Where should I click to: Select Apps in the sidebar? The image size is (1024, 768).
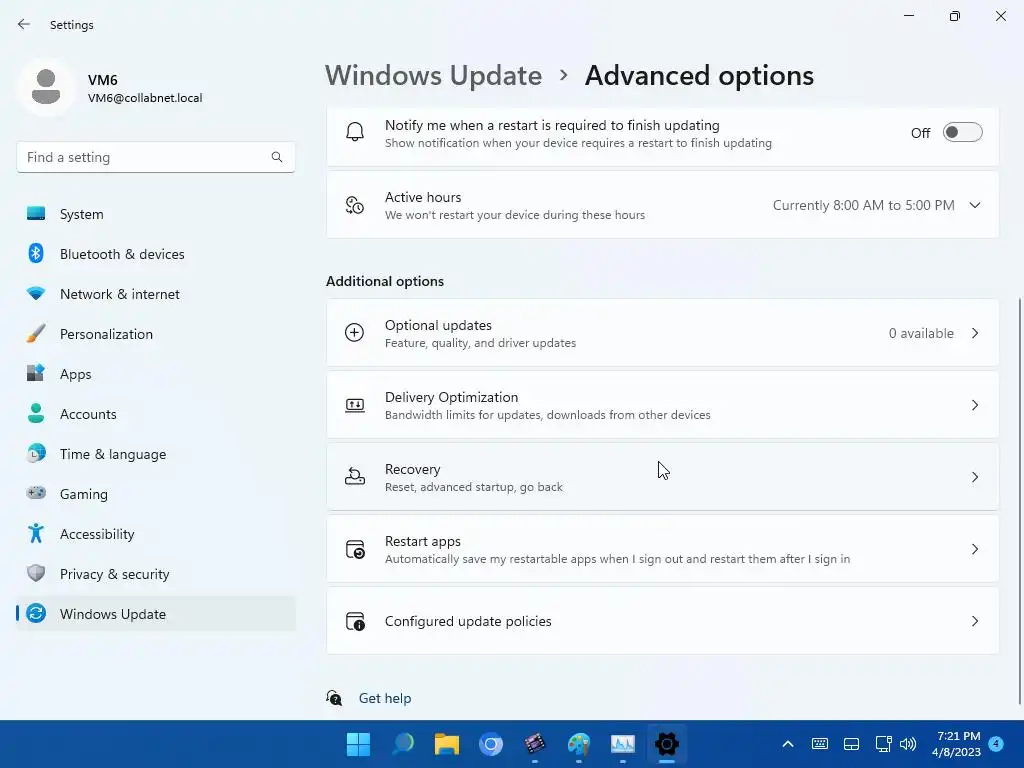tap(156, 374)
